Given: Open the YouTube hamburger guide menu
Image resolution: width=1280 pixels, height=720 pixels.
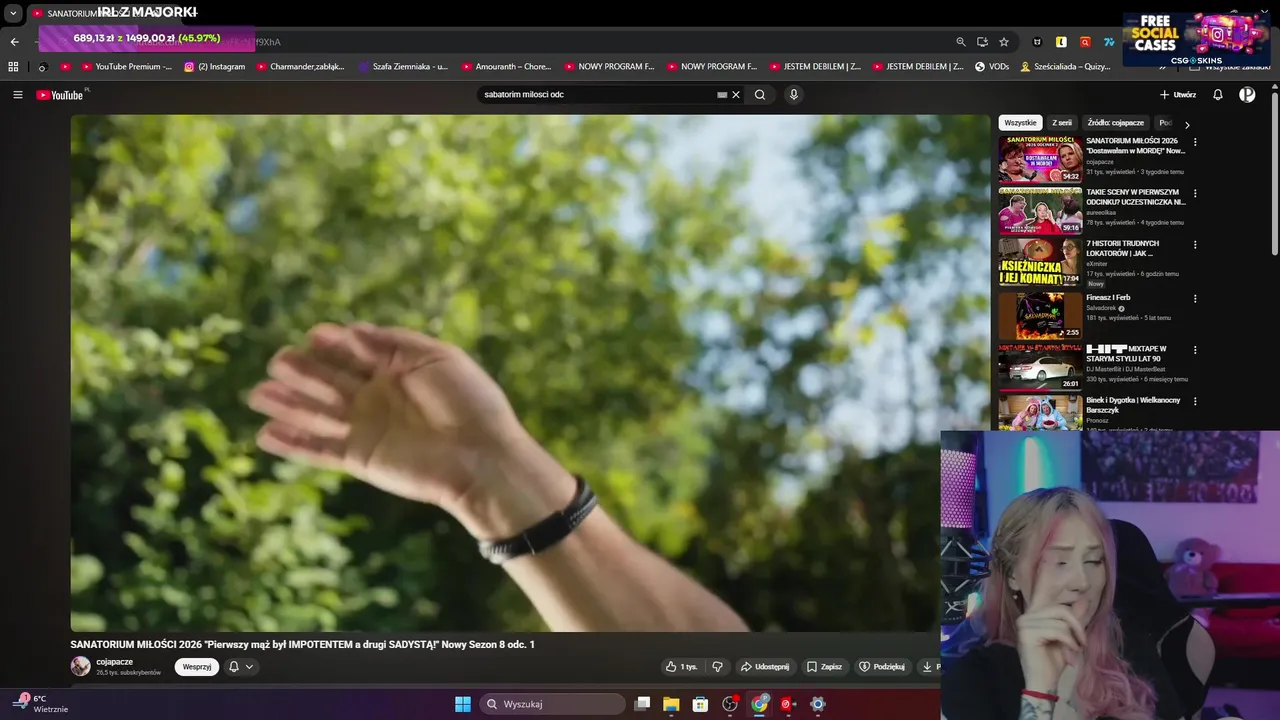Looking at the screenshot, I should point(18,95).
